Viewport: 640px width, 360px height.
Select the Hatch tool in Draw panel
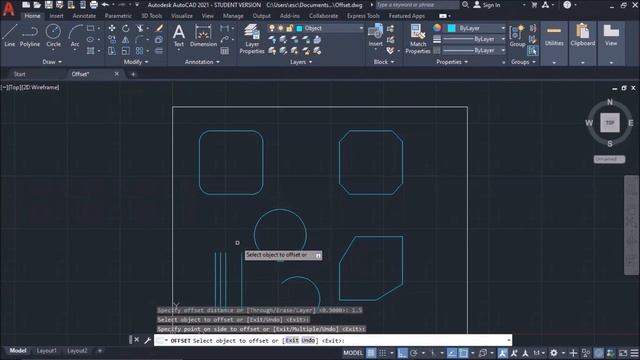[x=91, y=51]
